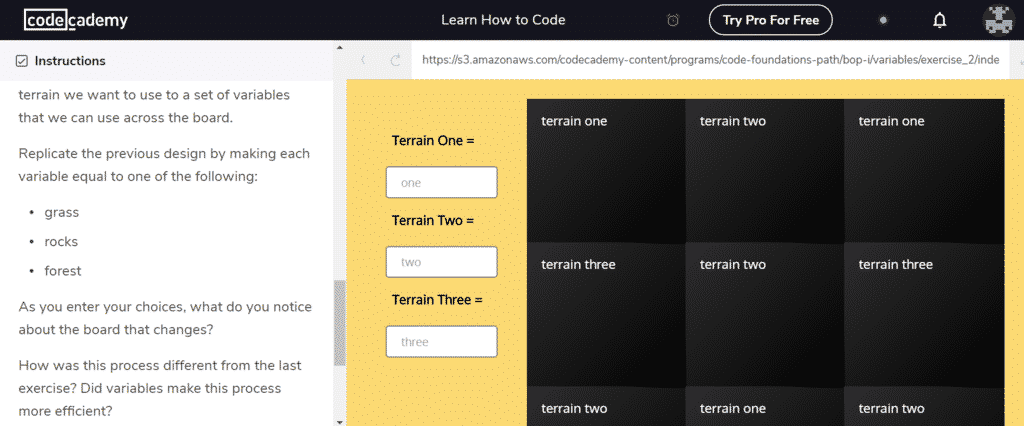Click the embedded browser URL bar
Viewport: 1024px width, 426px height.
coord(711,60)
